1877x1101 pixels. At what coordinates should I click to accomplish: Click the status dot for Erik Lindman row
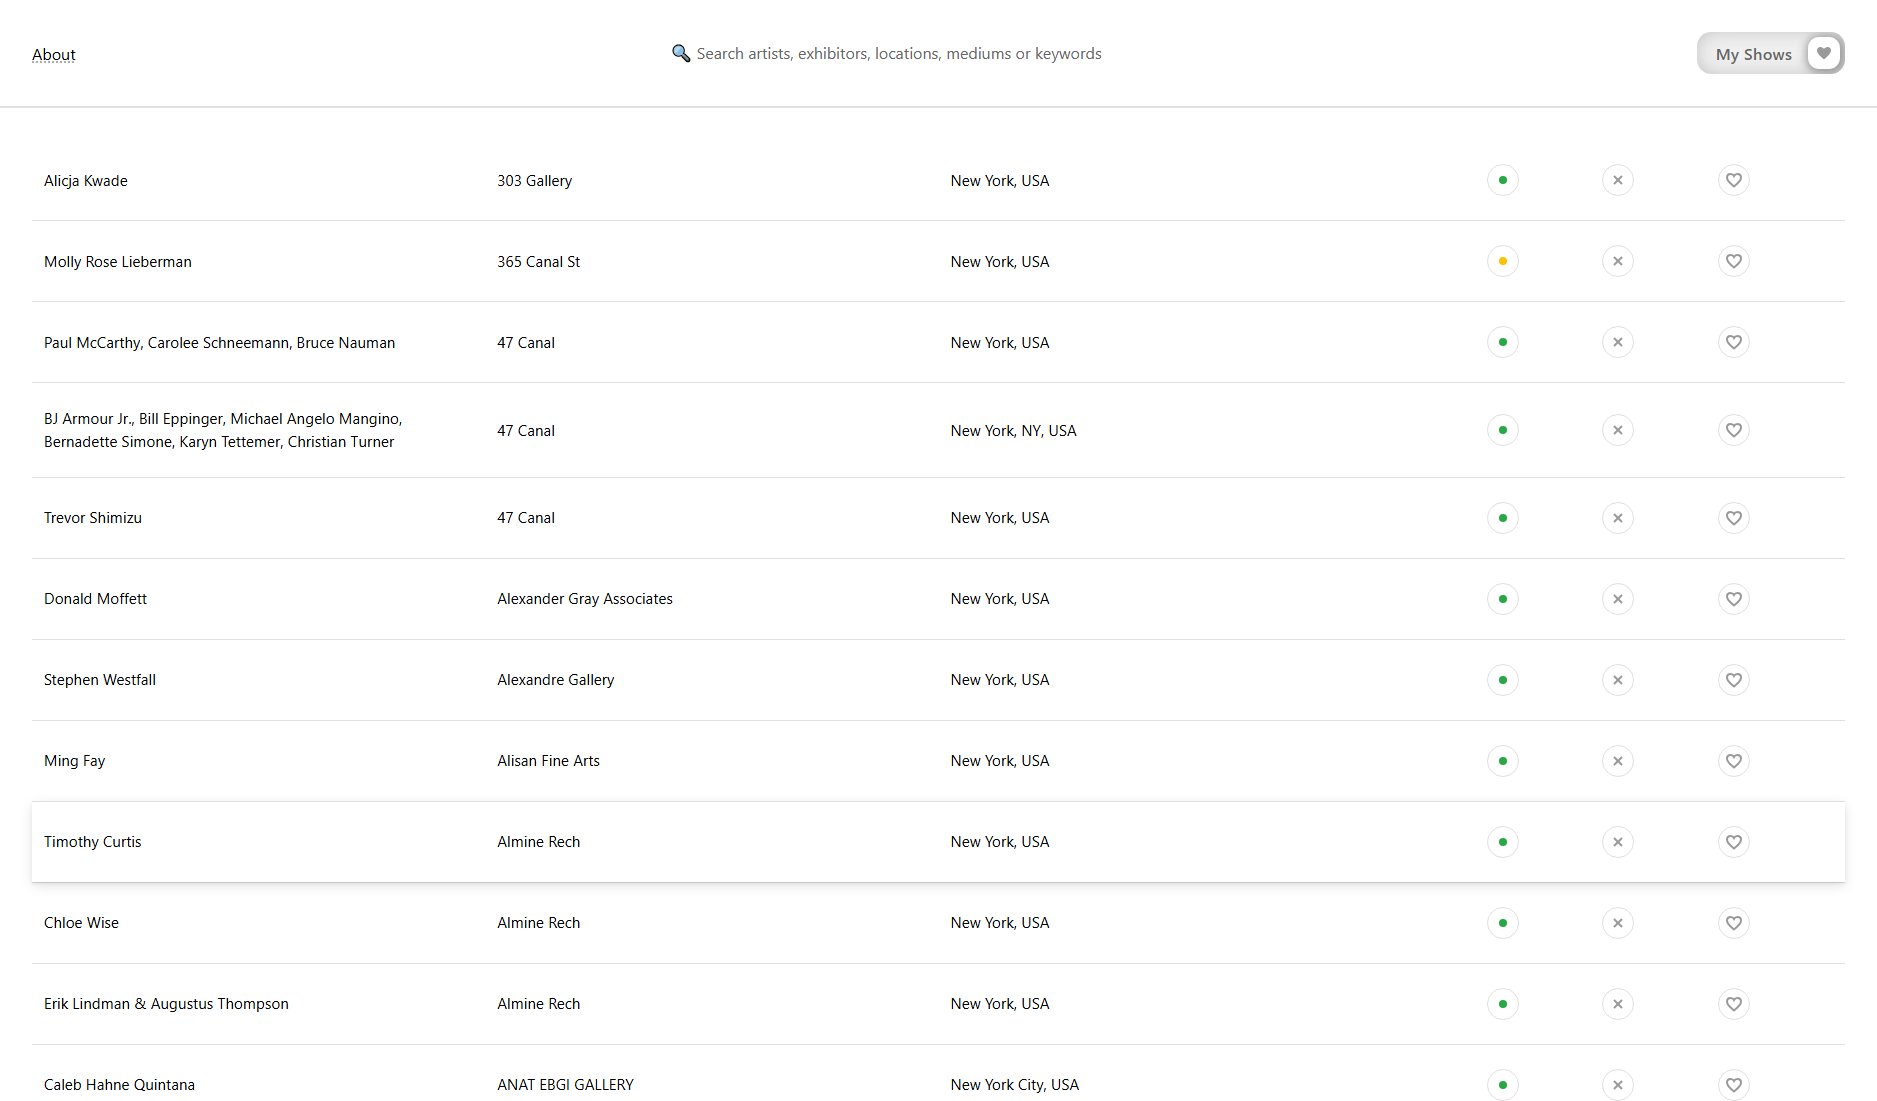pyautogui.click(x=1503, y=1004)
